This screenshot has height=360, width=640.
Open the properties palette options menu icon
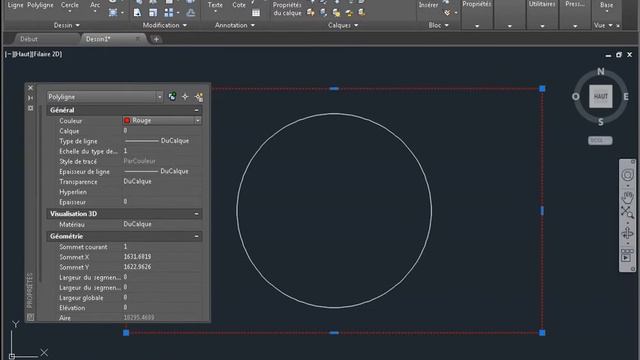point(31,108)
